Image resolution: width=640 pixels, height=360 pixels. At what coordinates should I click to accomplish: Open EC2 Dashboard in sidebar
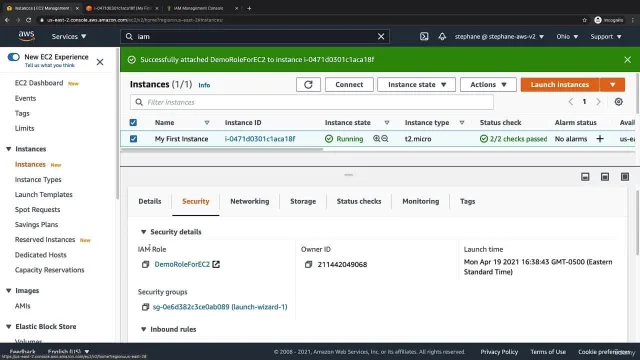click(39, 83)
